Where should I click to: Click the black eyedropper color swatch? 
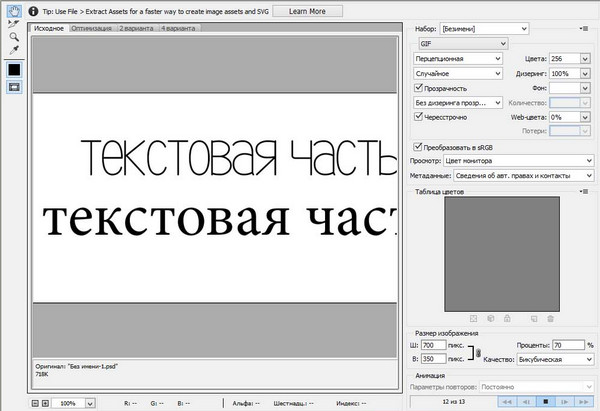15,70
